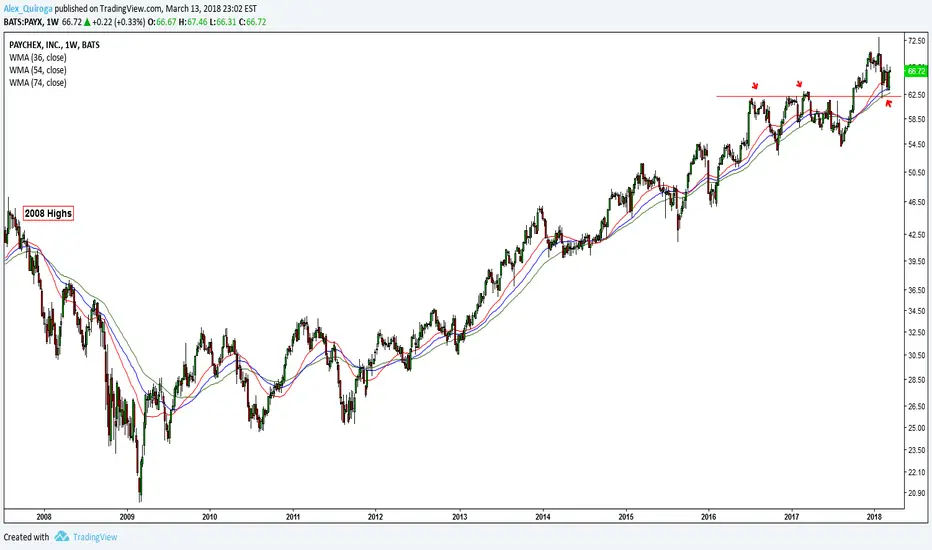Click the 20.90 price axis label

point(917,493)
